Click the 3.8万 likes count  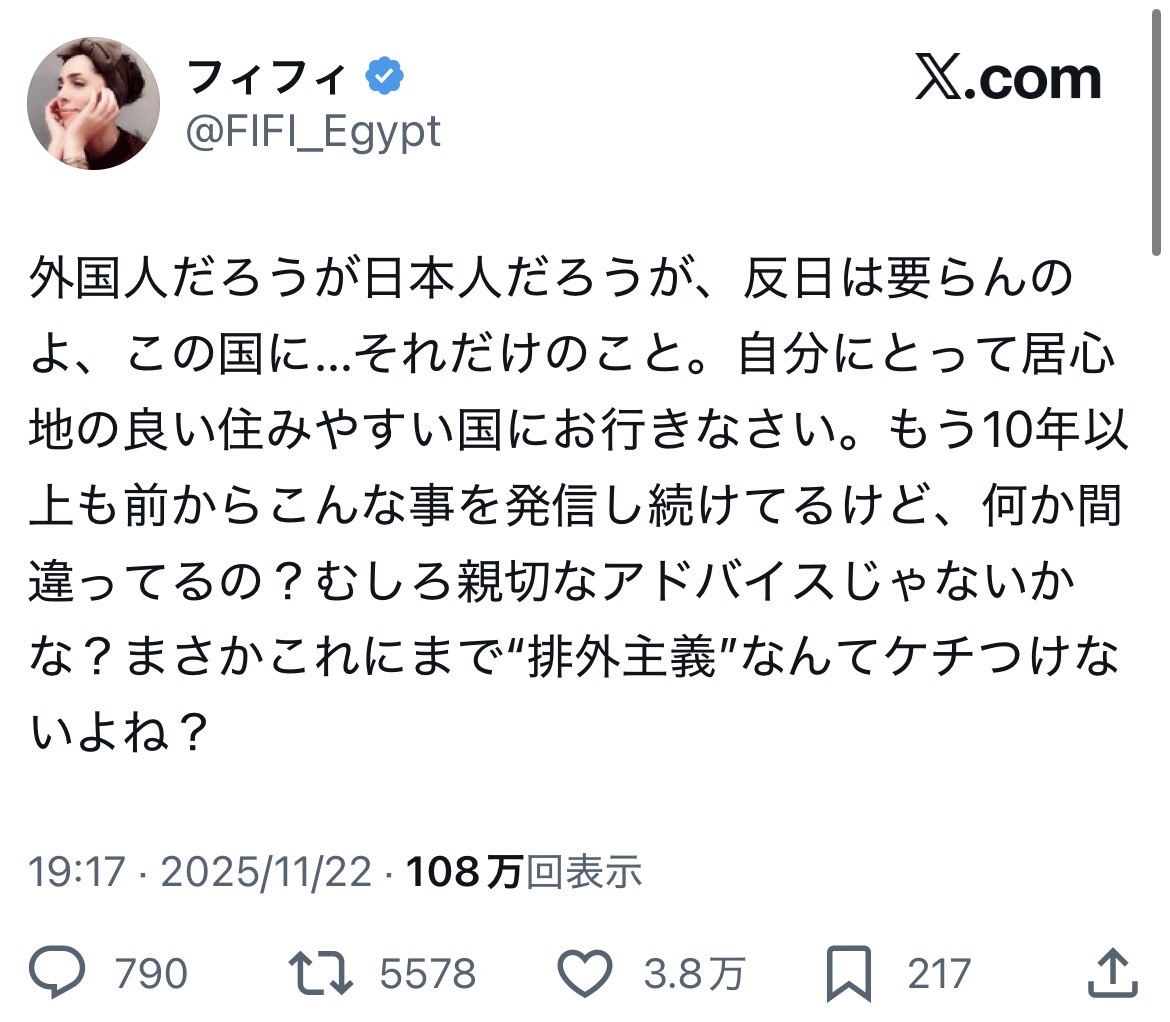point(694,973)
